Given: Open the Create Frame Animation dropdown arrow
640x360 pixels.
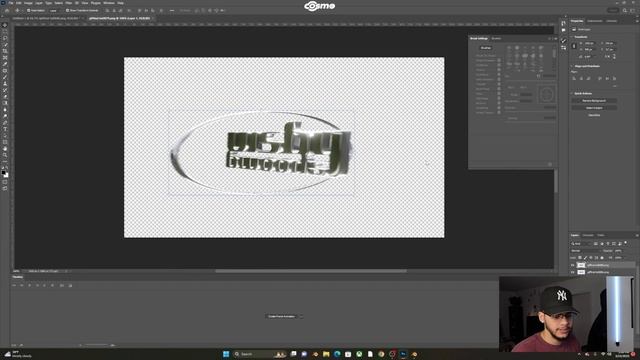Looking at the screenshot, I should coord(301,316).
